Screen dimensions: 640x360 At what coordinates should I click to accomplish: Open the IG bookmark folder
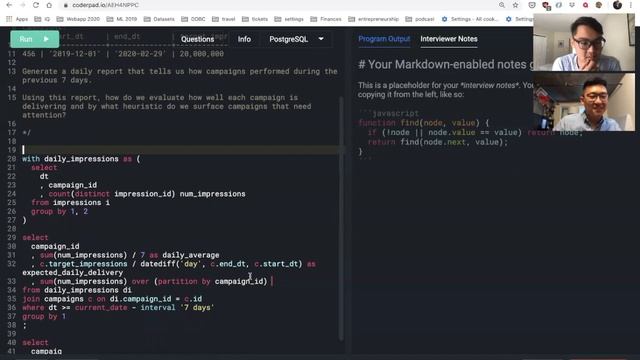tap(42, 19)
